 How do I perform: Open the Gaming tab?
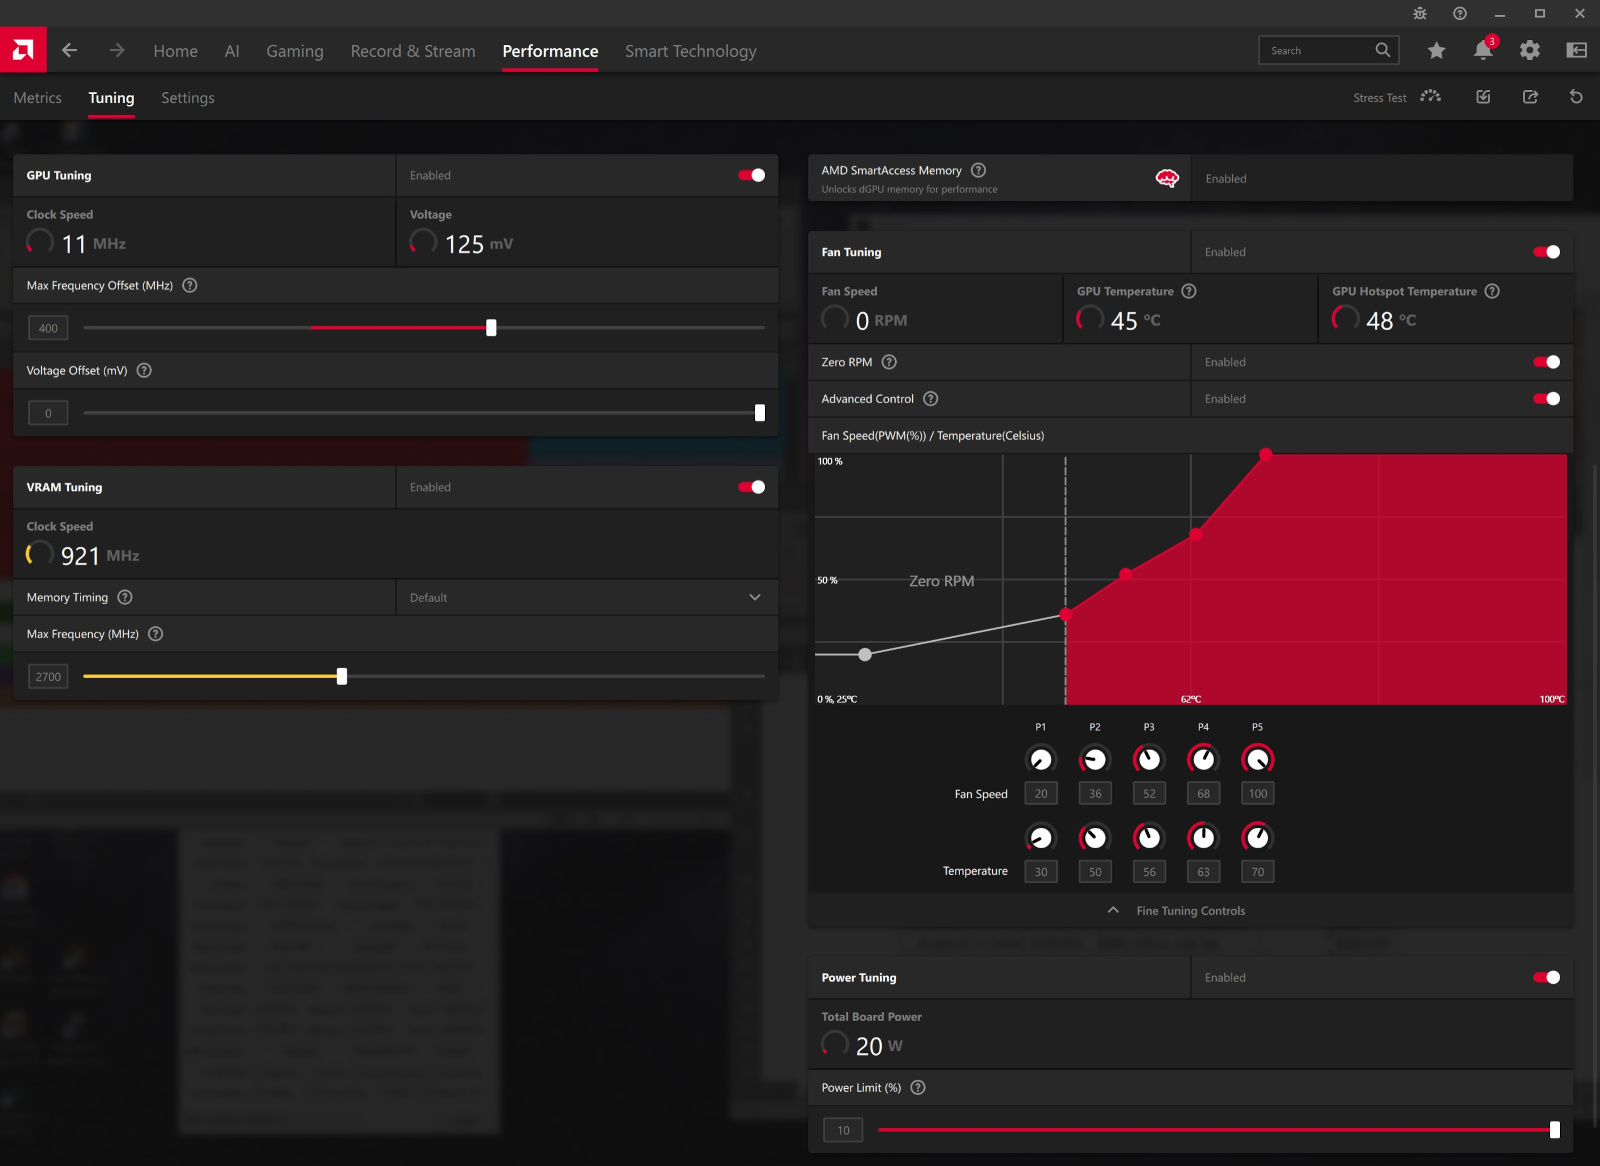[295, 51]
